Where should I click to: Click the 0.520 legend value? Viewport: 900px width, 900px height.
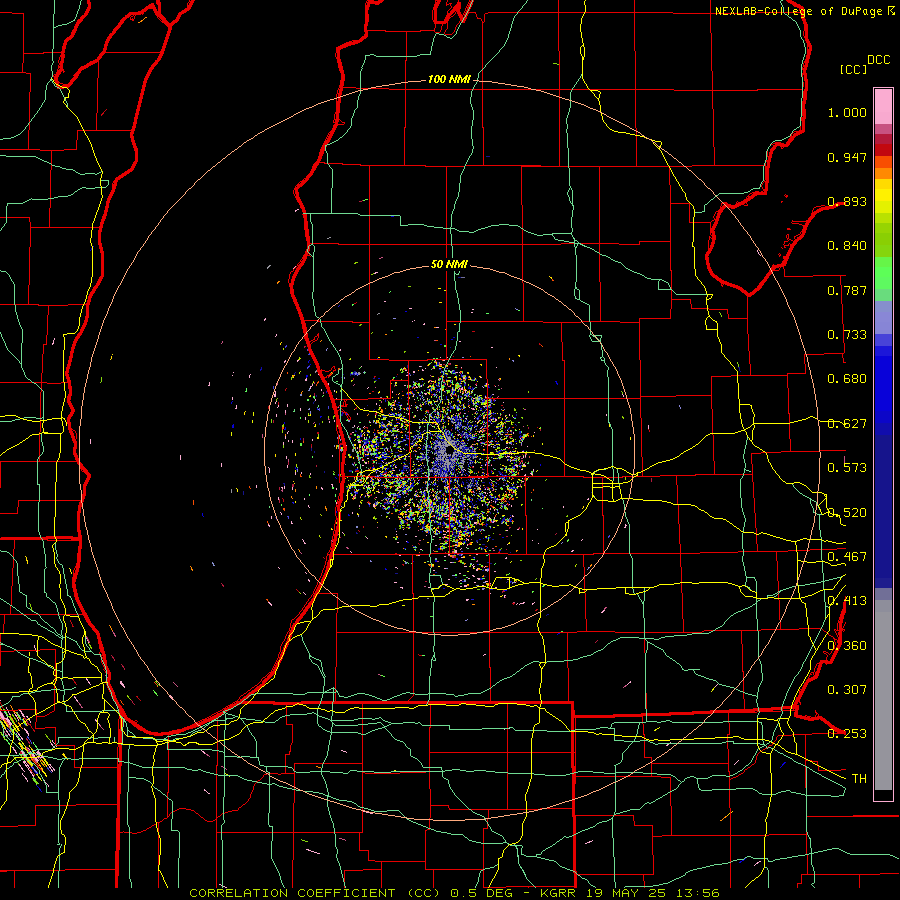tap(847, 513)
